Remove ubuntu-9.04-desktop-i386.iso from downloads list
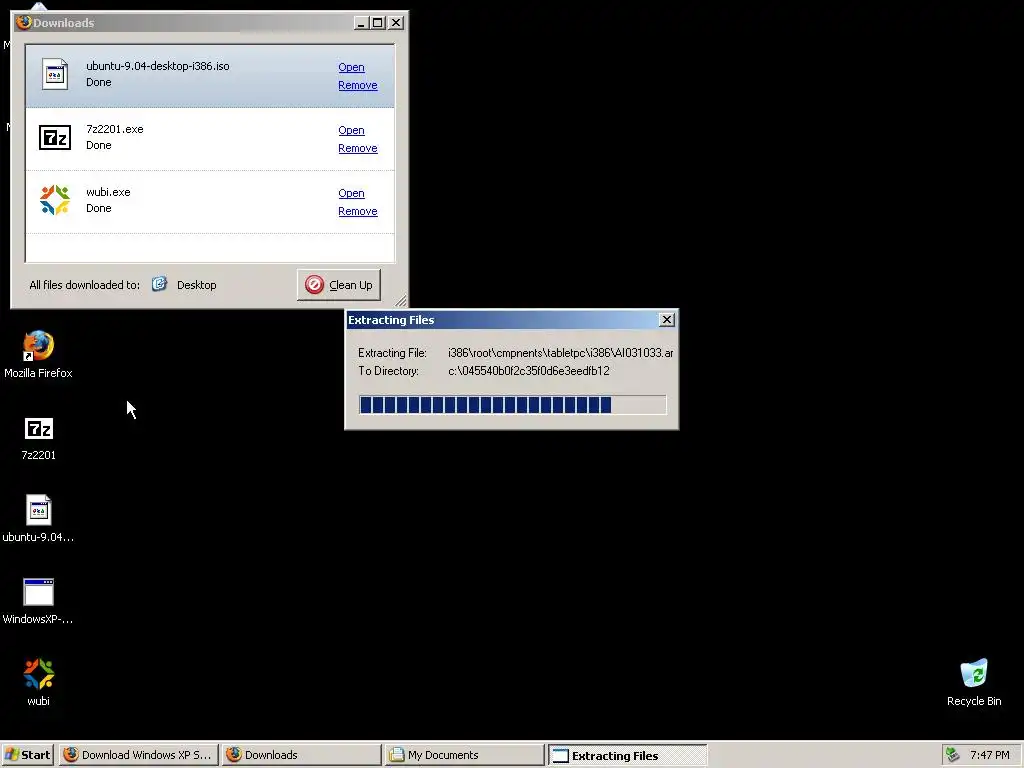 coord(358,86)
